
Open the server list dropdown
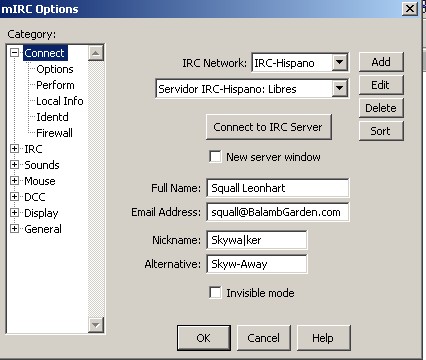(340, 88)
